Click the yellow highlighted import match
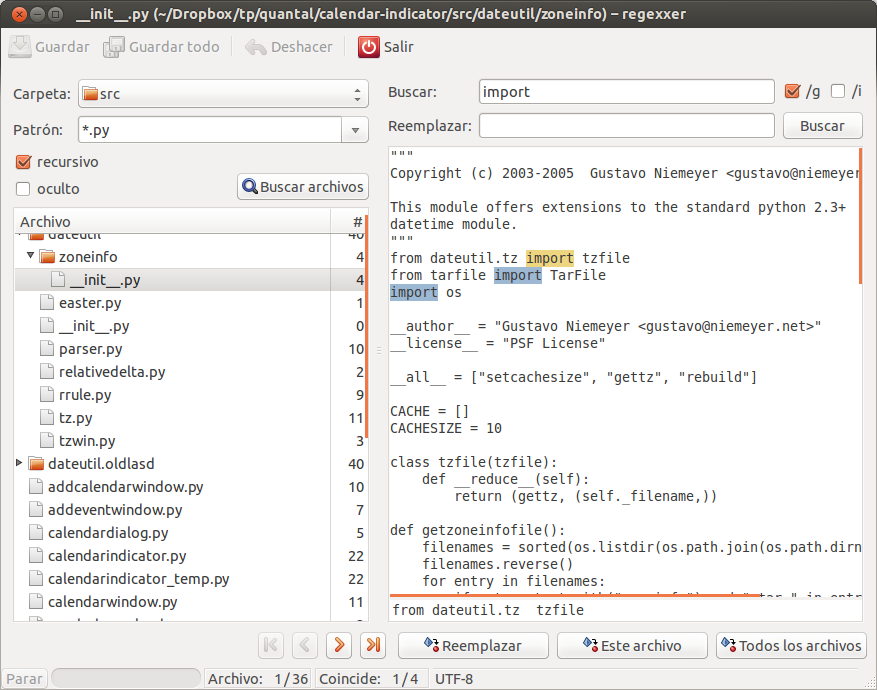Viewport: 877px width, 690px height. click(x=549, y=258)
